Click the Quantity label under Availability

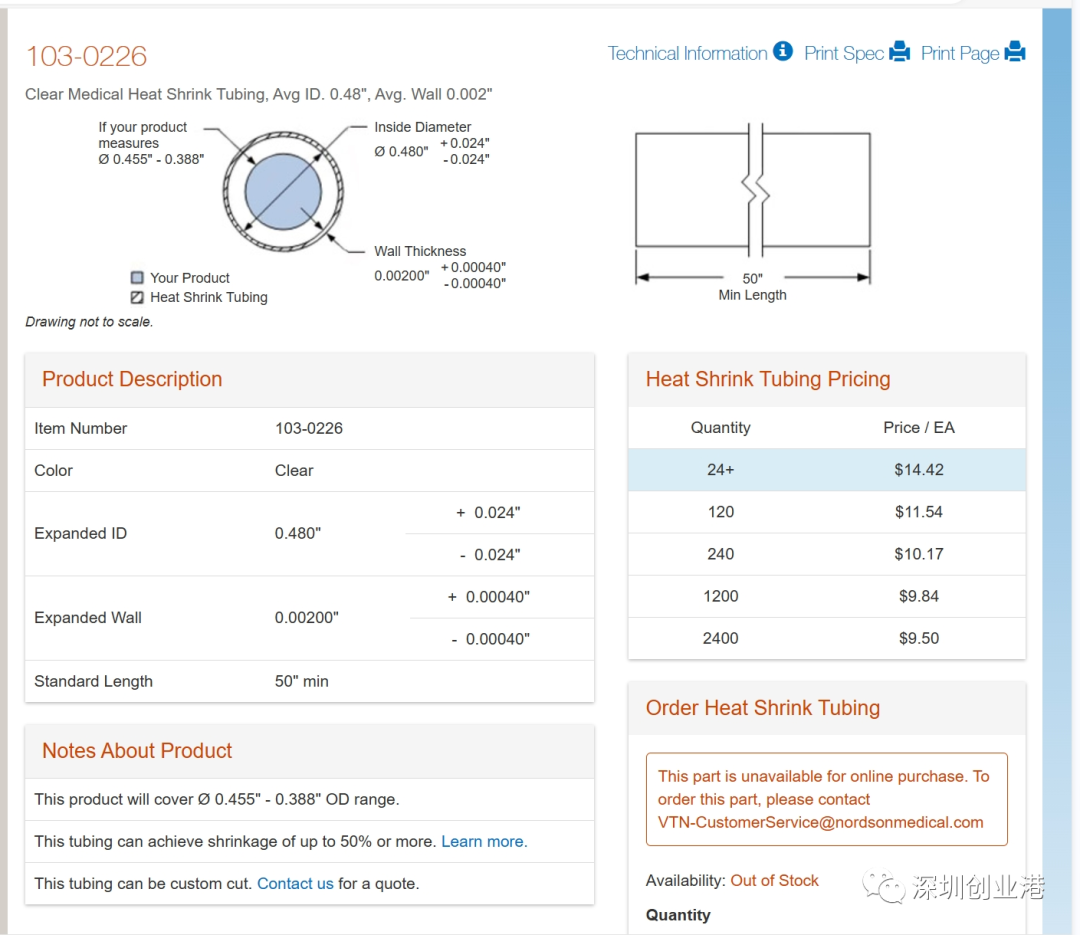[678, 915]
